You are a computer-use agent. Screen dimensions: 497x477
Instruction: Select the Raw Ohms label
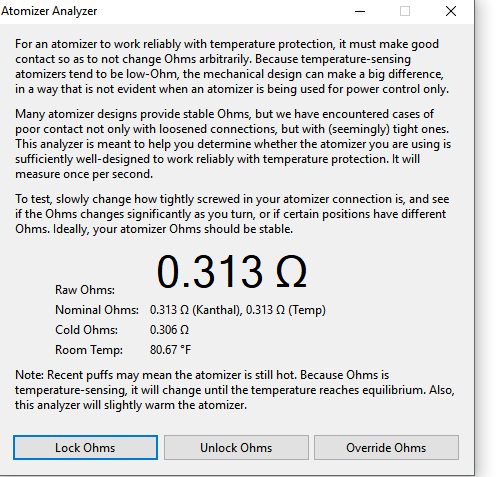click(85, 290)
